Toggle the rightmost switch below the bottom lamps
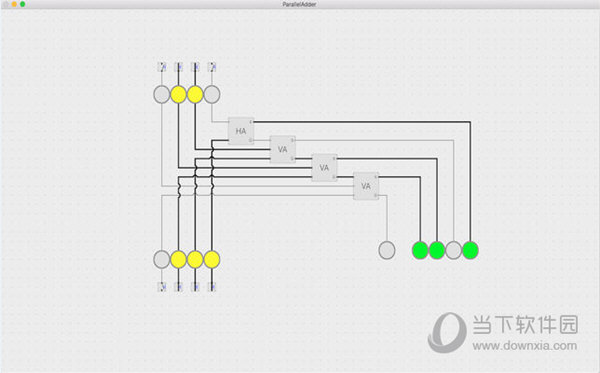Image resolution: width=600 pixels, height=373 pixels. pos(212,287)
